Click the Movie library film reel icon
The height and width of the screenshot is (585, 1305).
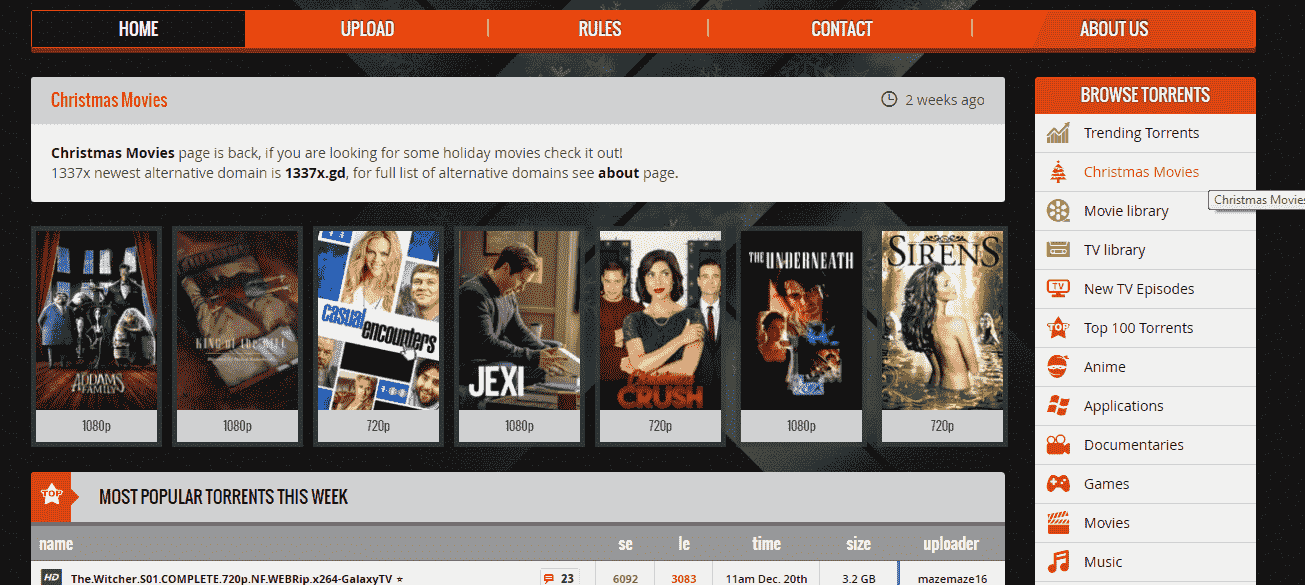[x=1058, y=211]
